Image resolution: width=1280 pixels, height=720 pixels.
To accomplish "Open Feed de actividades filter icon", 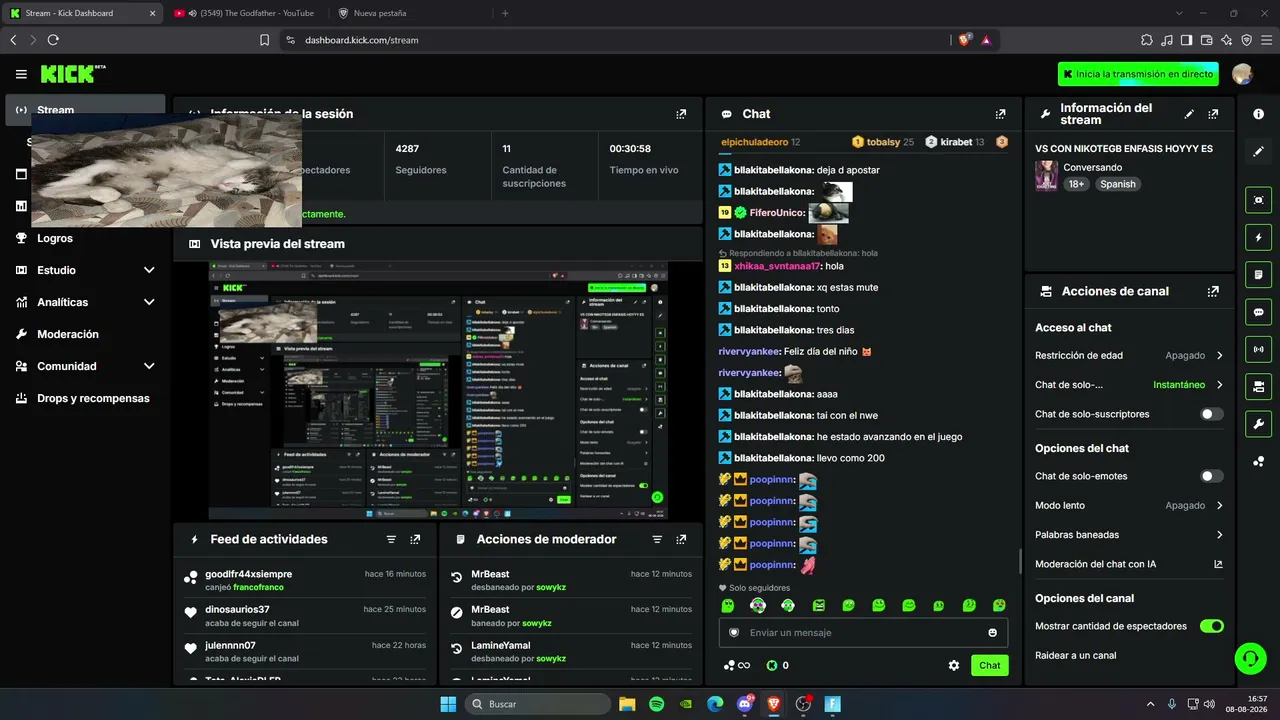I will click(x=391, y=539).
